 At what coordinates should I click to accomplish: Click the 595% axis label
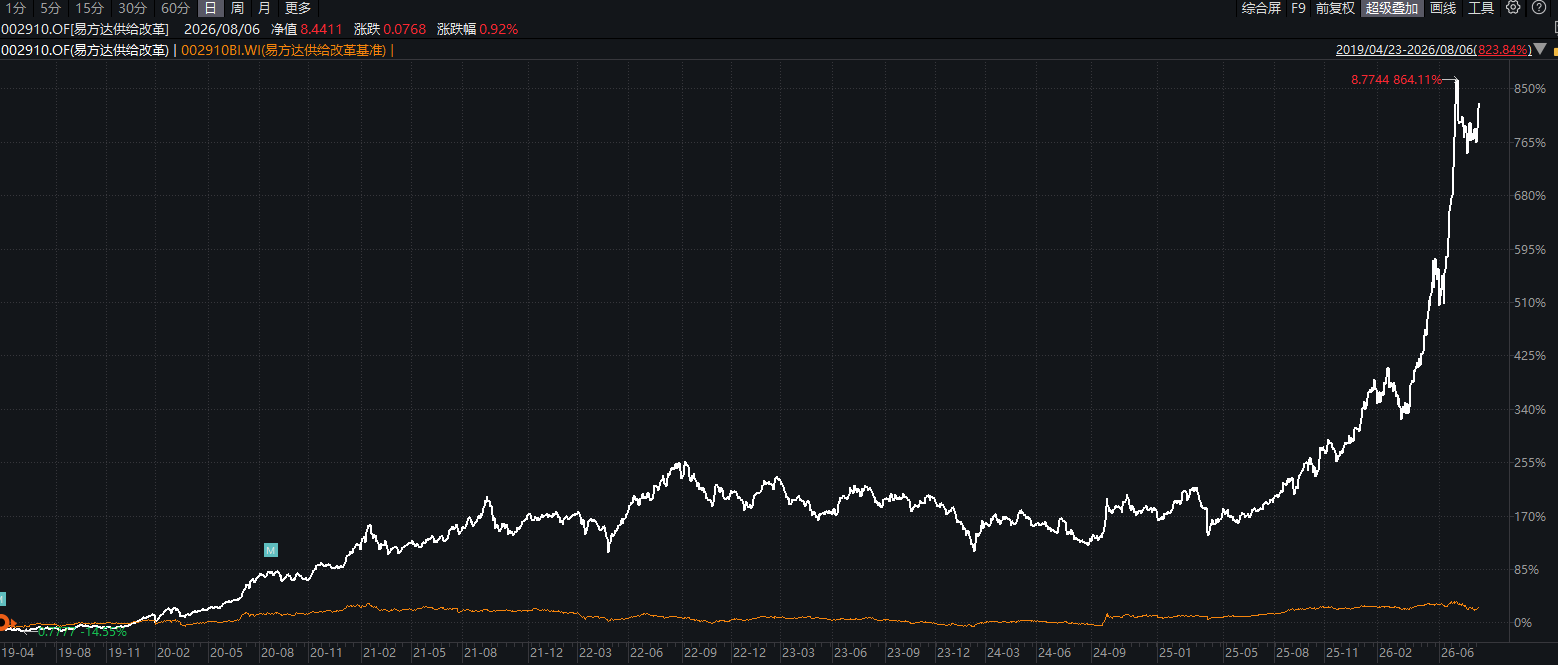(1530, 249)
